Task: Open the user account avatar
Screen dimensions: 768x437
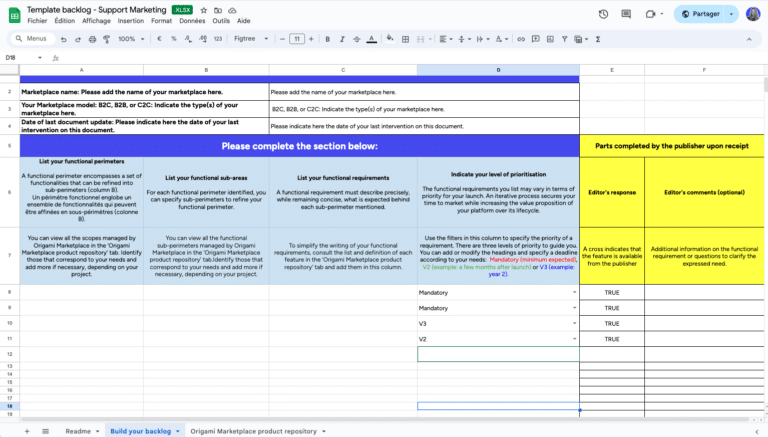Action: point(753,14)
